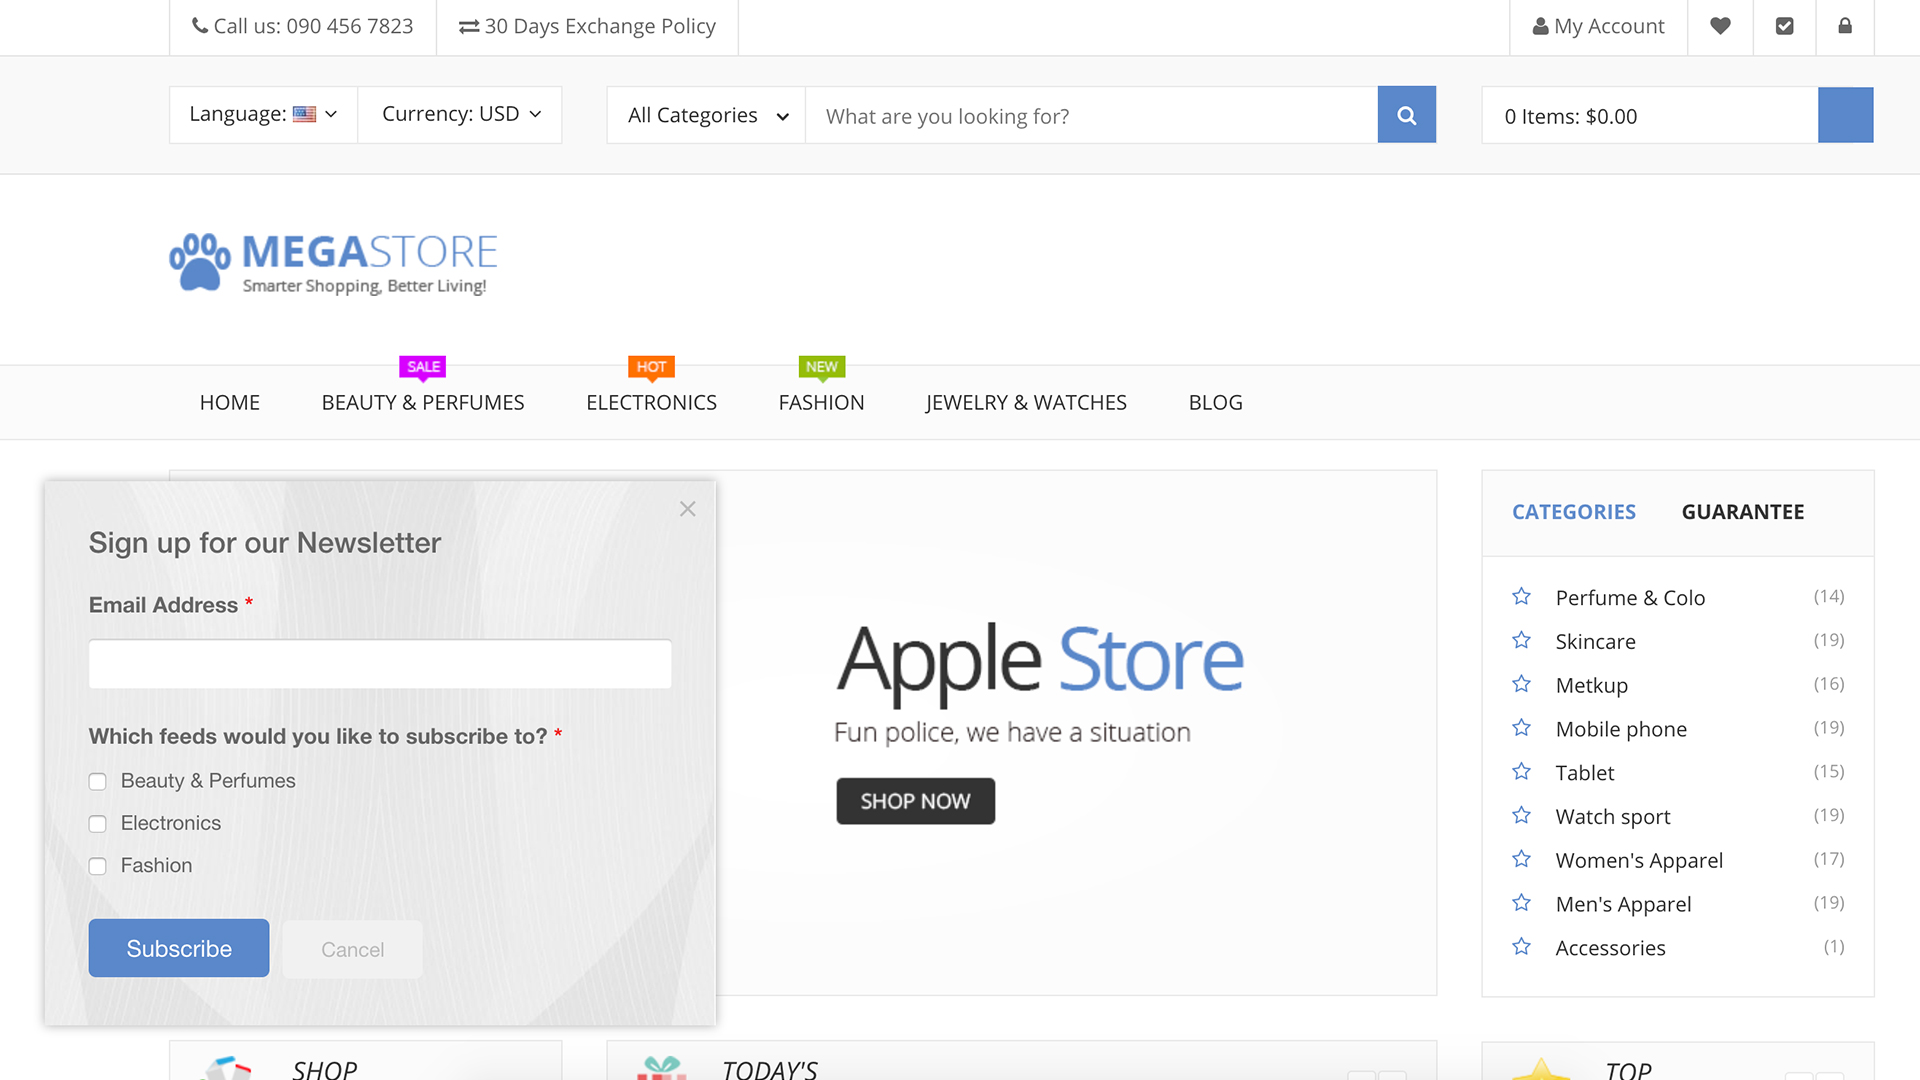Check the Electronics feed checkbox
Viewport: 1920px width, 1080px height.
click(x=97, y=824)
